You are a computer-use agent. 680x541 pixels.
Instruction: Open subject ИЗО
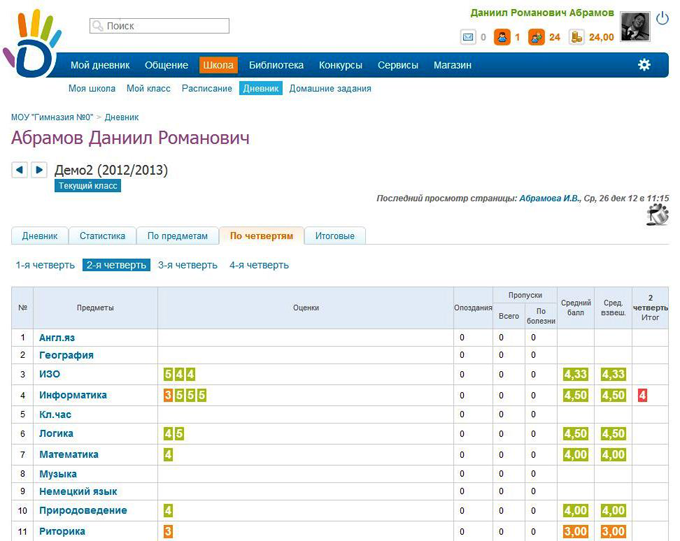click(49, 374)
